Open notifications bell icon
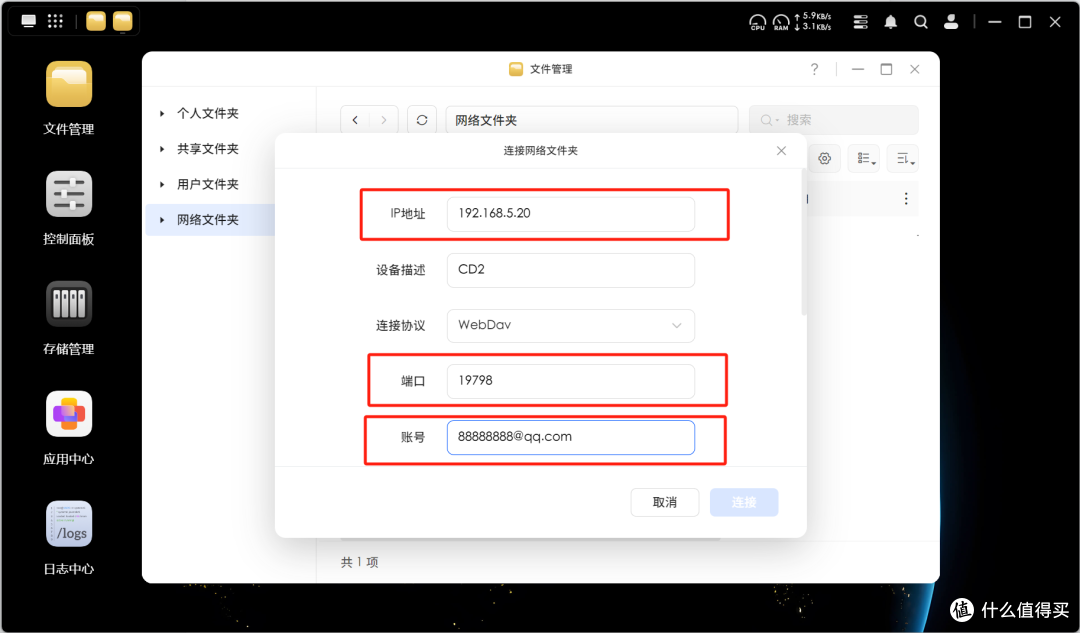 click(x=891, y=22)
